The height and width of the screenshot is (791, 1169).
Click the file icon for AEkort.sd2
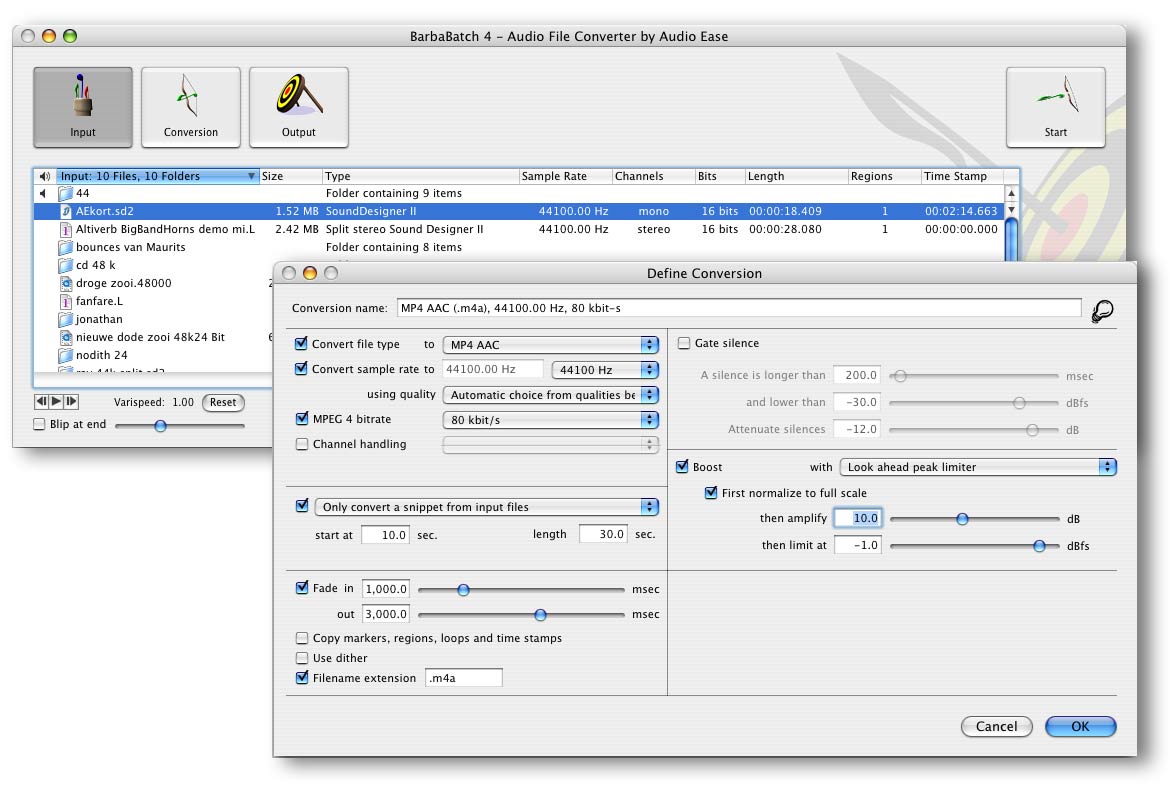coord(66,212)
